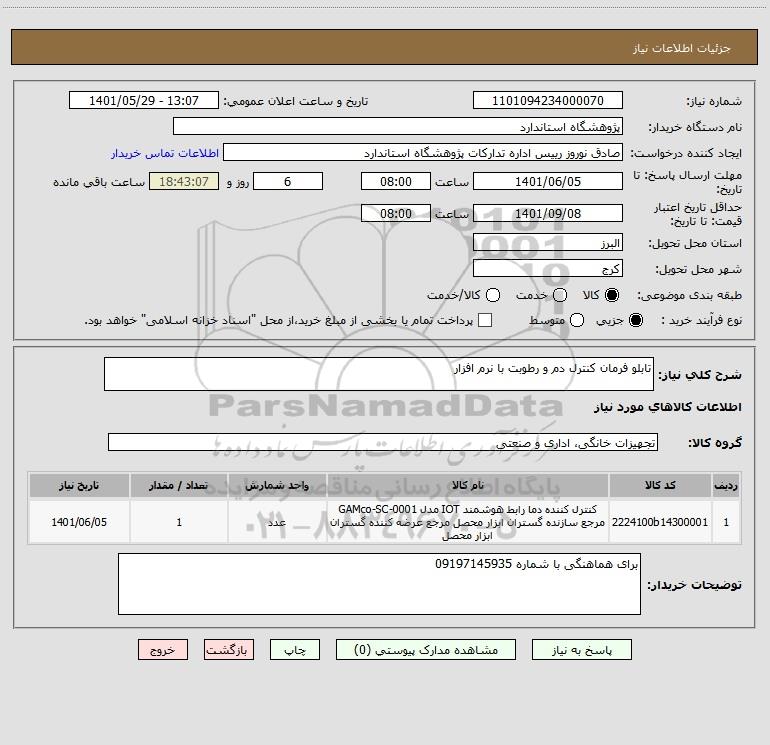
Task: Select the خدمت radio button
Action: [x=560, y=295]
